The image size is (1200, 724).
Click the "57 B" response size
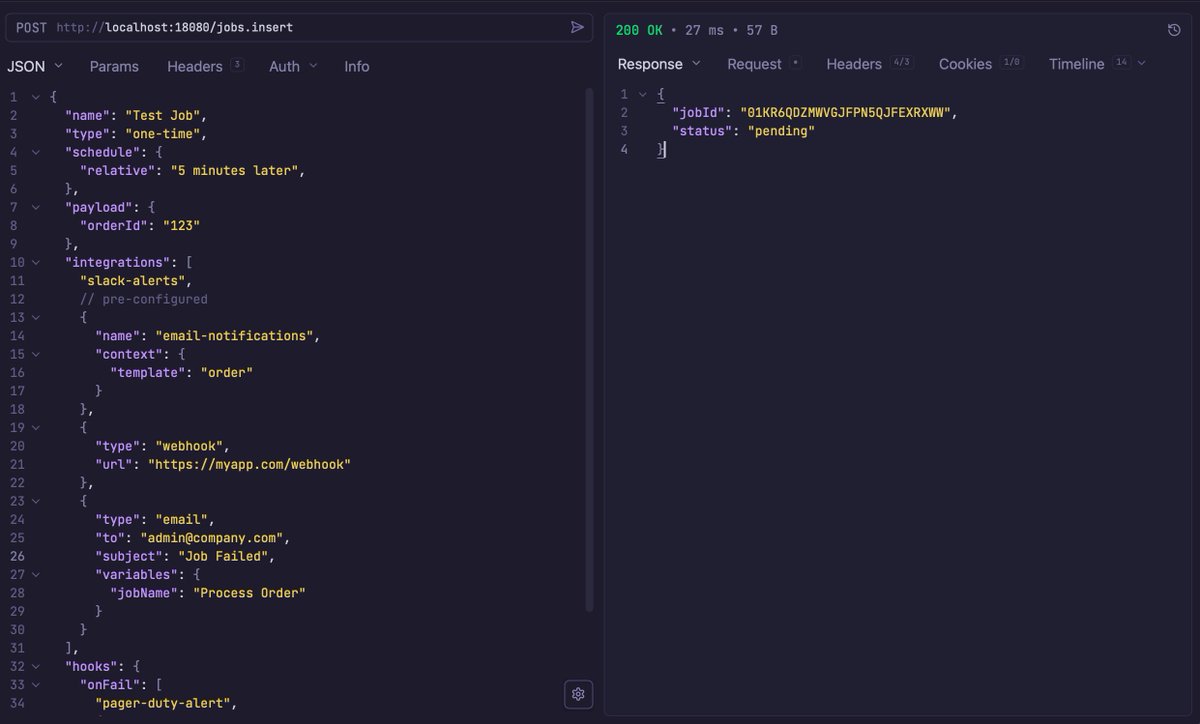[x=762, y=30]
